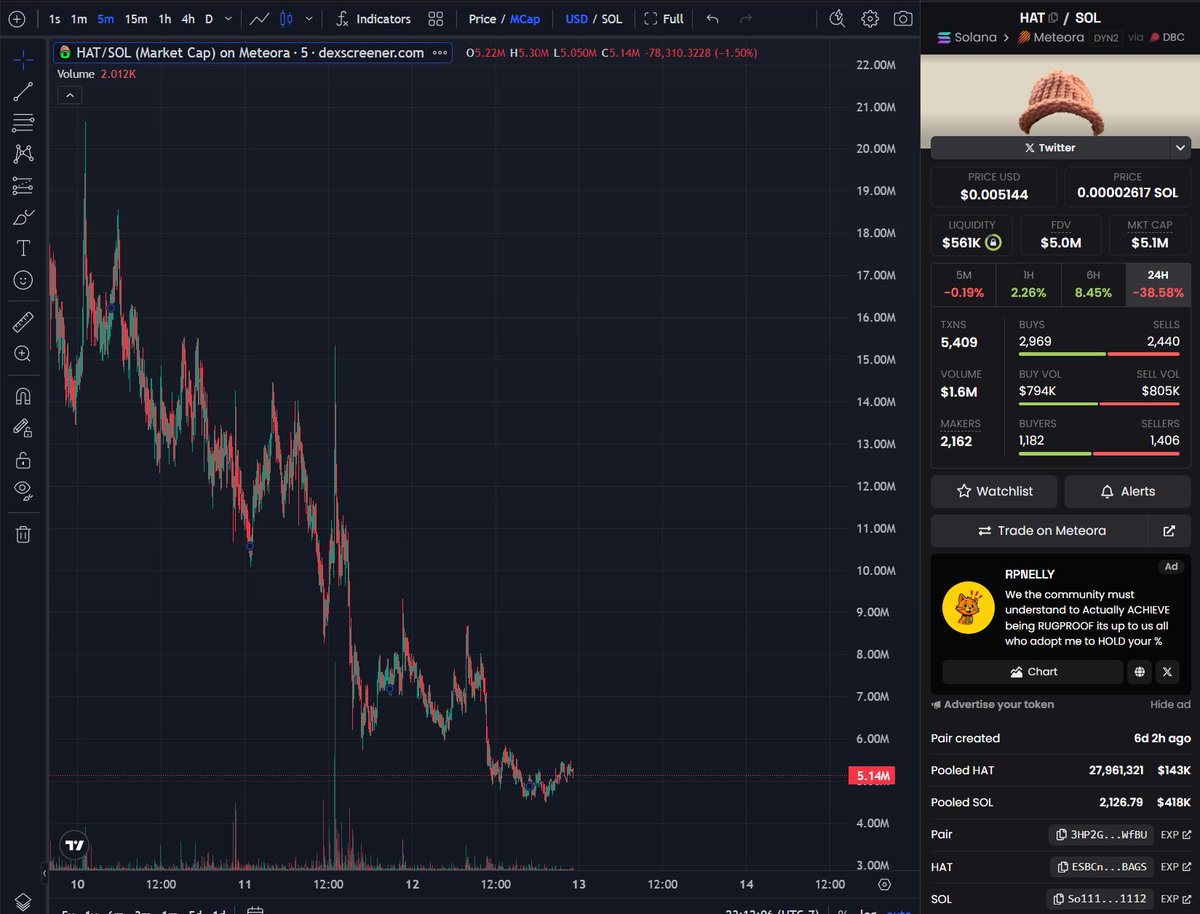Activate the zoom in tool
Screen dimensions: 1200x914
pos(23,353)
